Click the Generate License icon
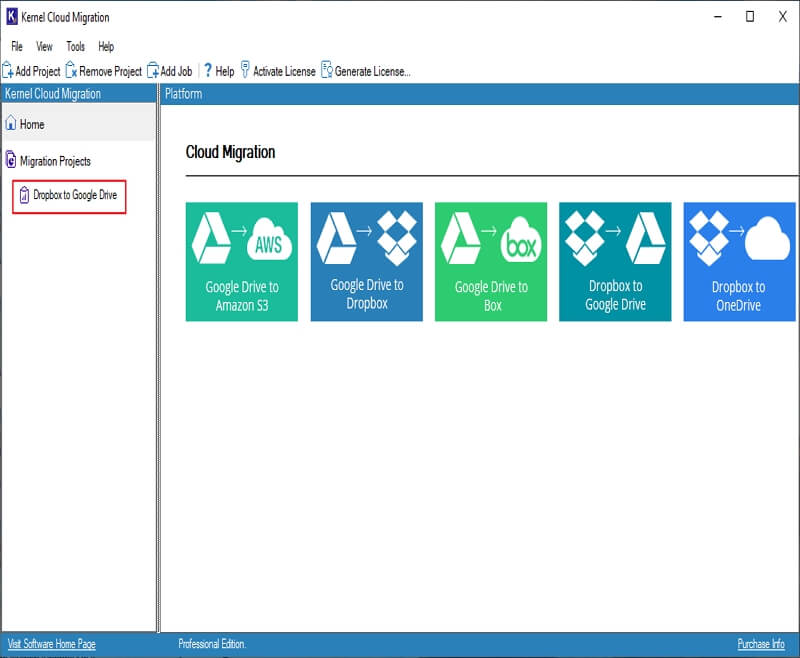 pyautogui.click(x=327, y=70)
